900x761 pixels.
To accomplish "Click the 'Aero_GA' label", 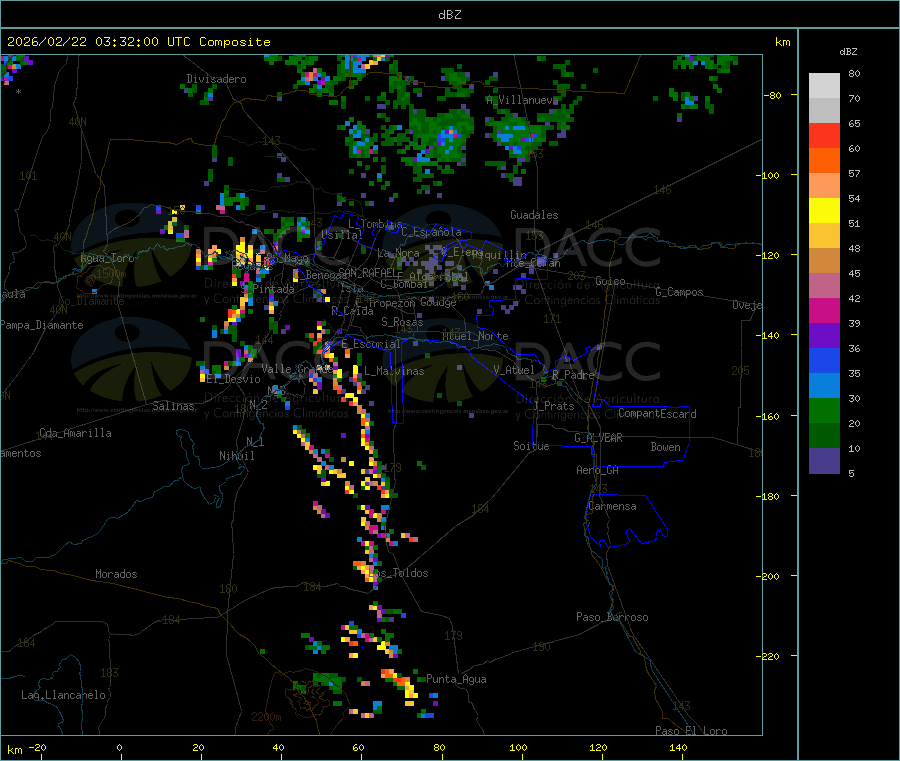I will point(597,470).
